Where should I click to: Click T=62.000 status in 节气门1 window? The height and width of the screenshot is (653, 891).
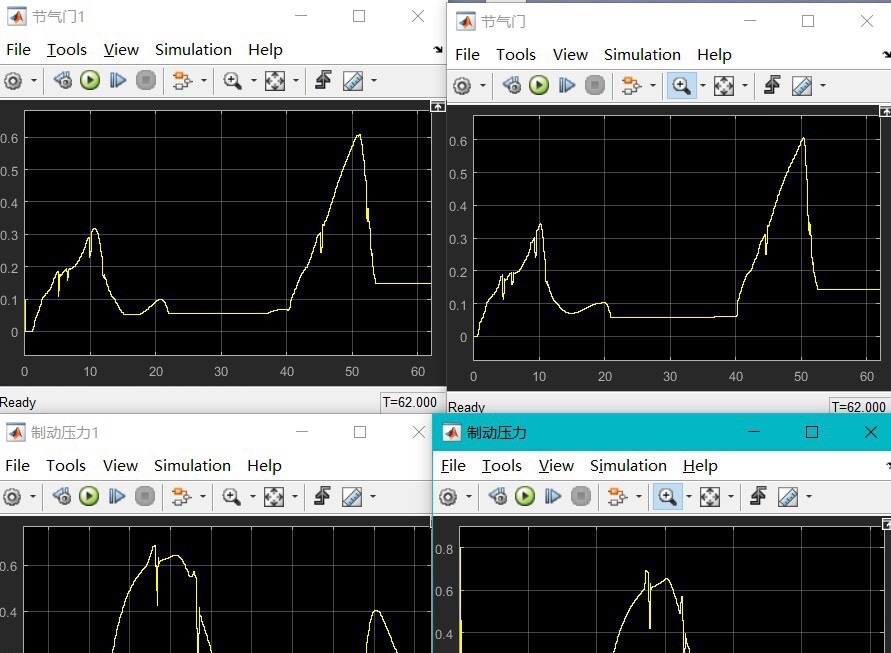click(x=409, y=402)
